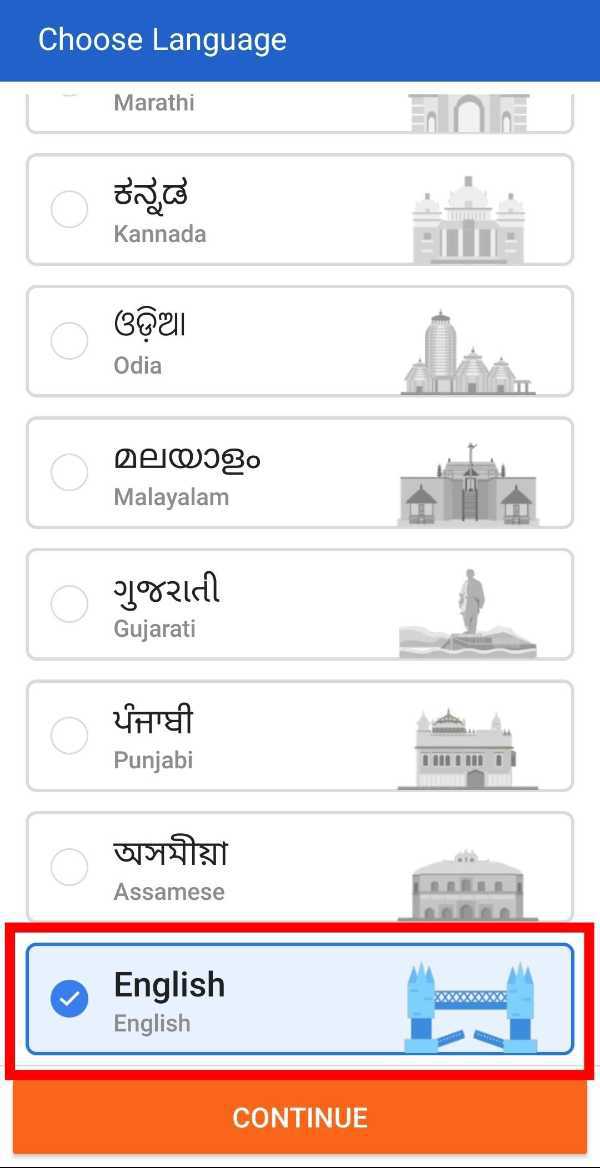
Task: Choose the Marathi language label
Action: point(154,103)
